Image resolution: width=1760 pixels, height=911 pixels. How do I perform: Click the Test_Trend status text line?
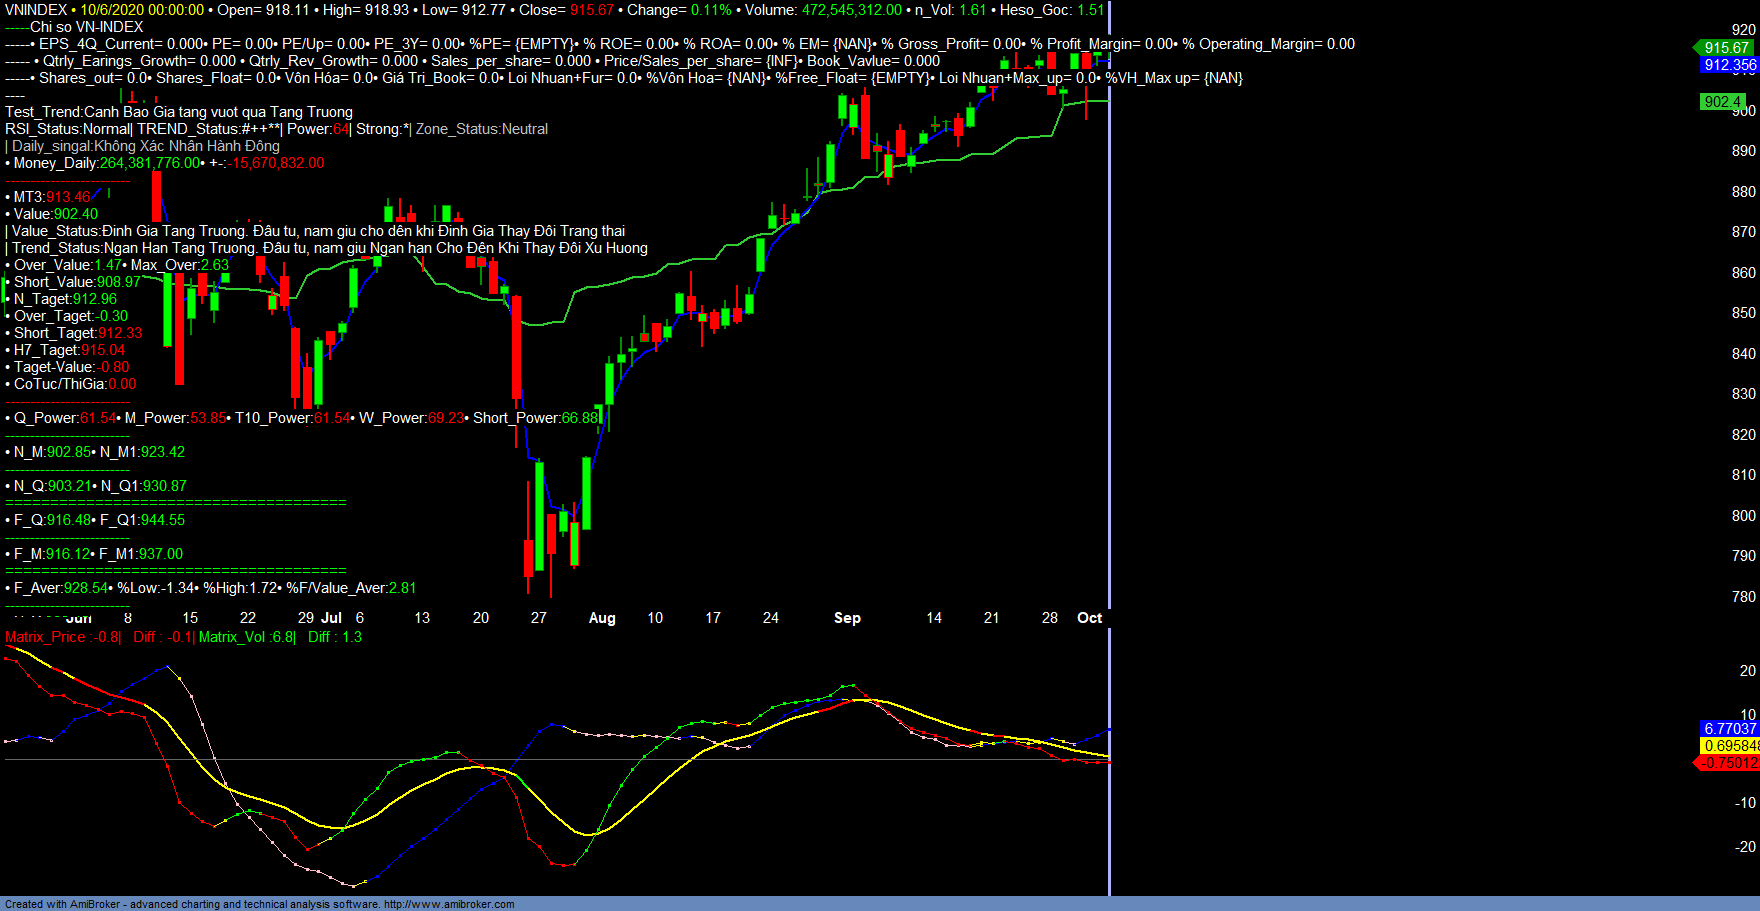pos(179,112)
